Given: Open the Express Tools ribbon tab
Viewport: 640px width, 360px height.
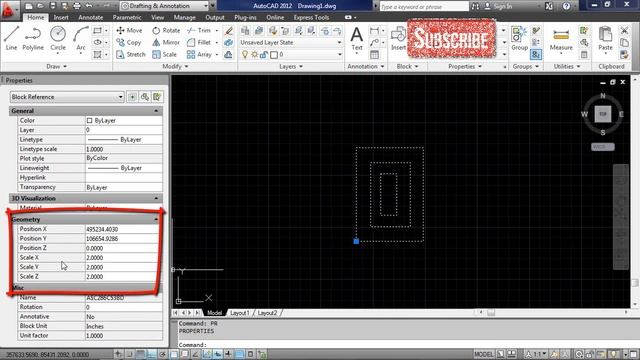Looking at the screenshot, I should tap(311, 18).
